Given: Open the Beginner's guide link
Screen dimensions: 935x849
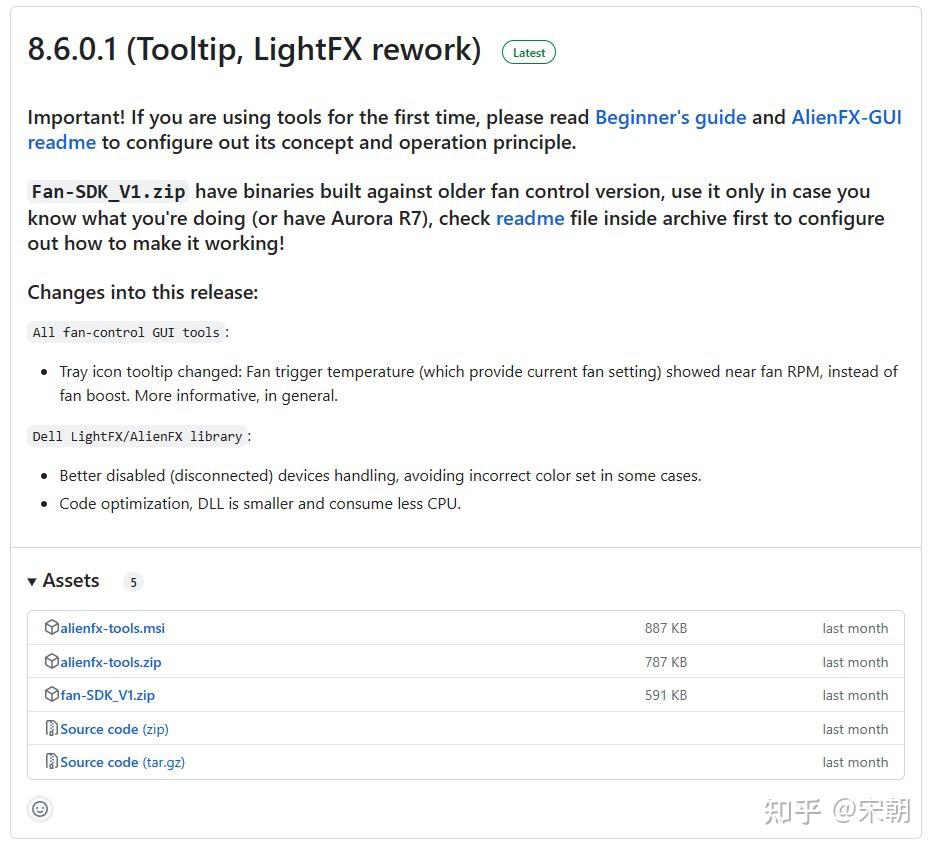Looking at the screenshot, I should pos(670,117).
